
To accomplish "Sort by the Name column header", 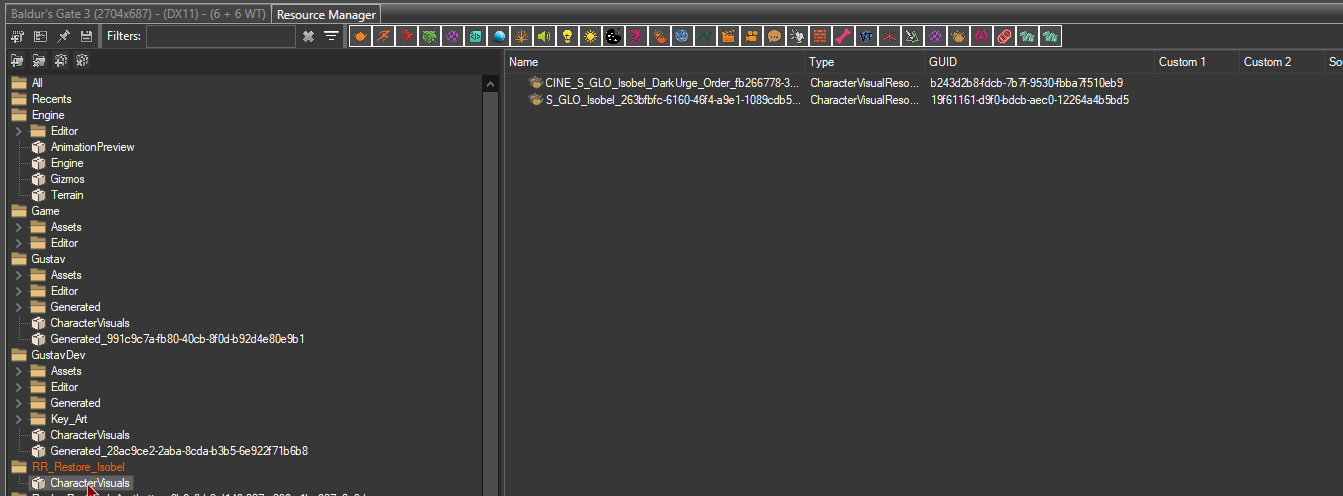I will coord(655,62).
